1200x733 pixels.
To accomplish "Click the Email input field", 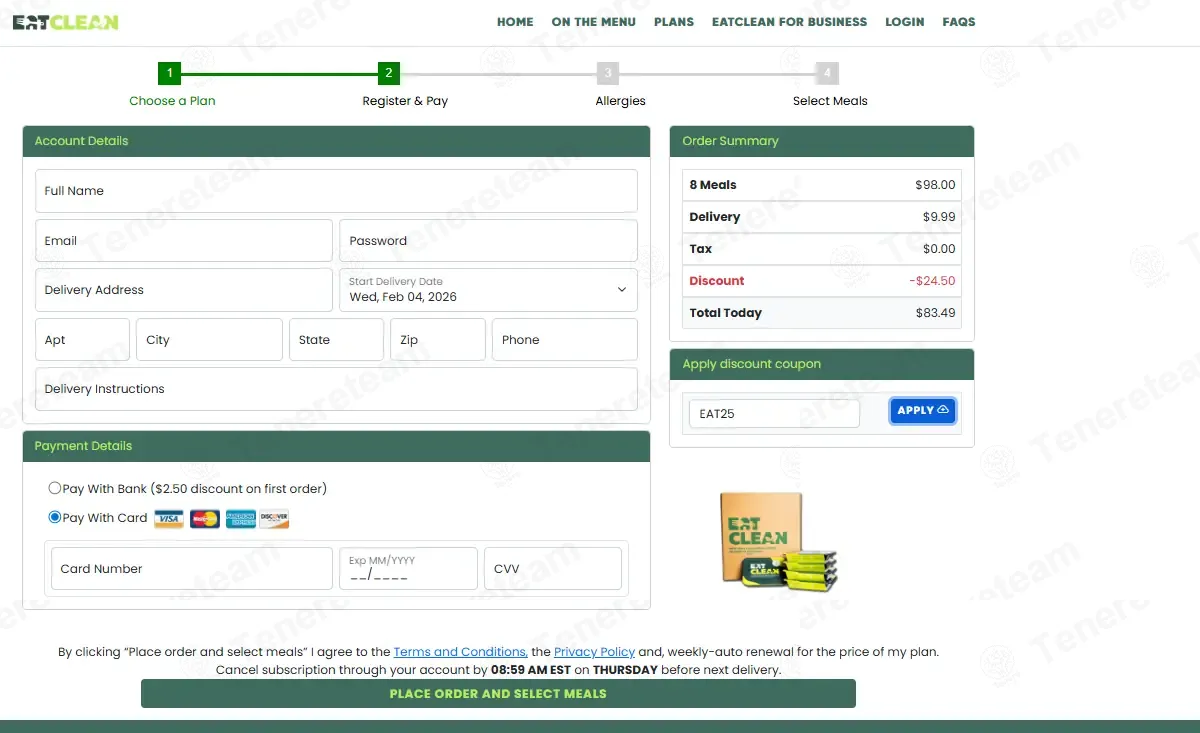I will (x=184, y=241).
